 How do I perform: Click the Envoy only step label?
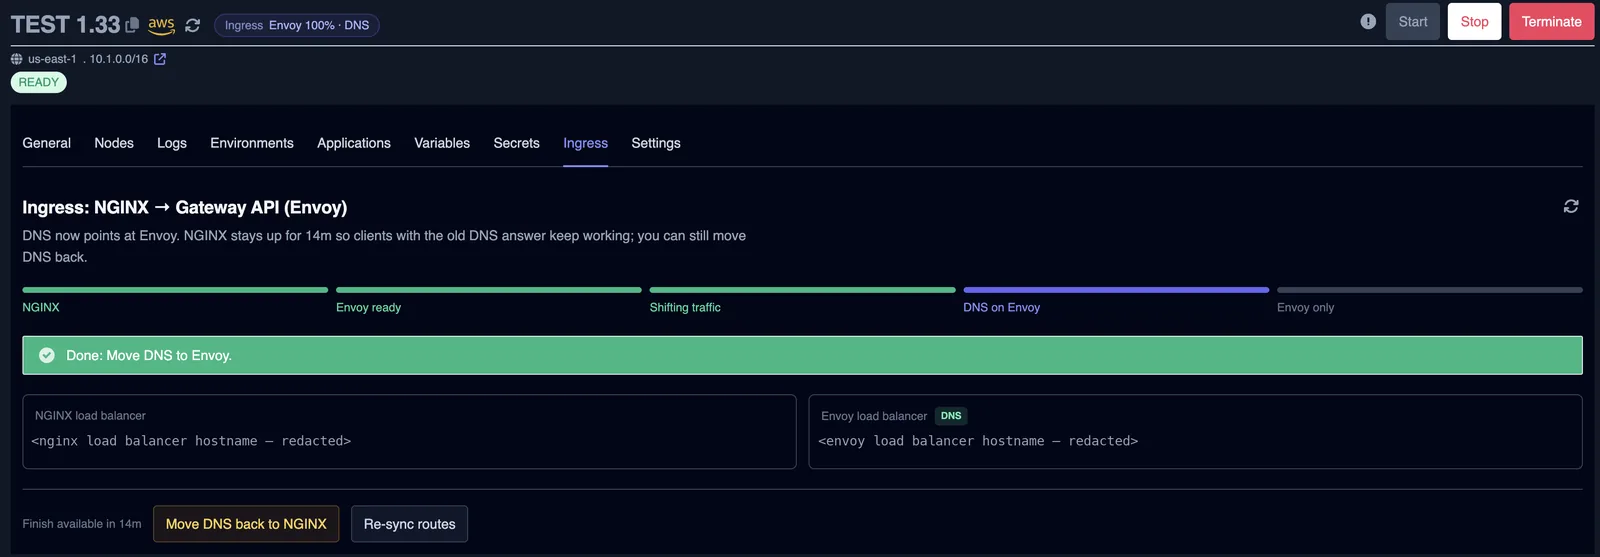[1305, 308]
